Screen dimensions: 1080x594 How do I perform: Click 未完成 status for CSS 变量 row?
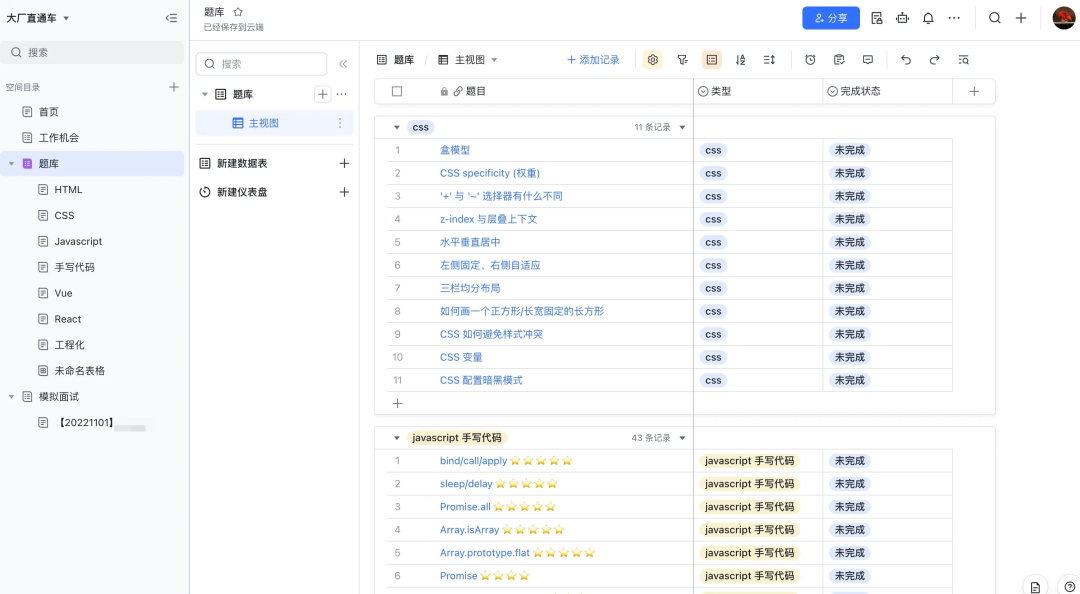849,358
